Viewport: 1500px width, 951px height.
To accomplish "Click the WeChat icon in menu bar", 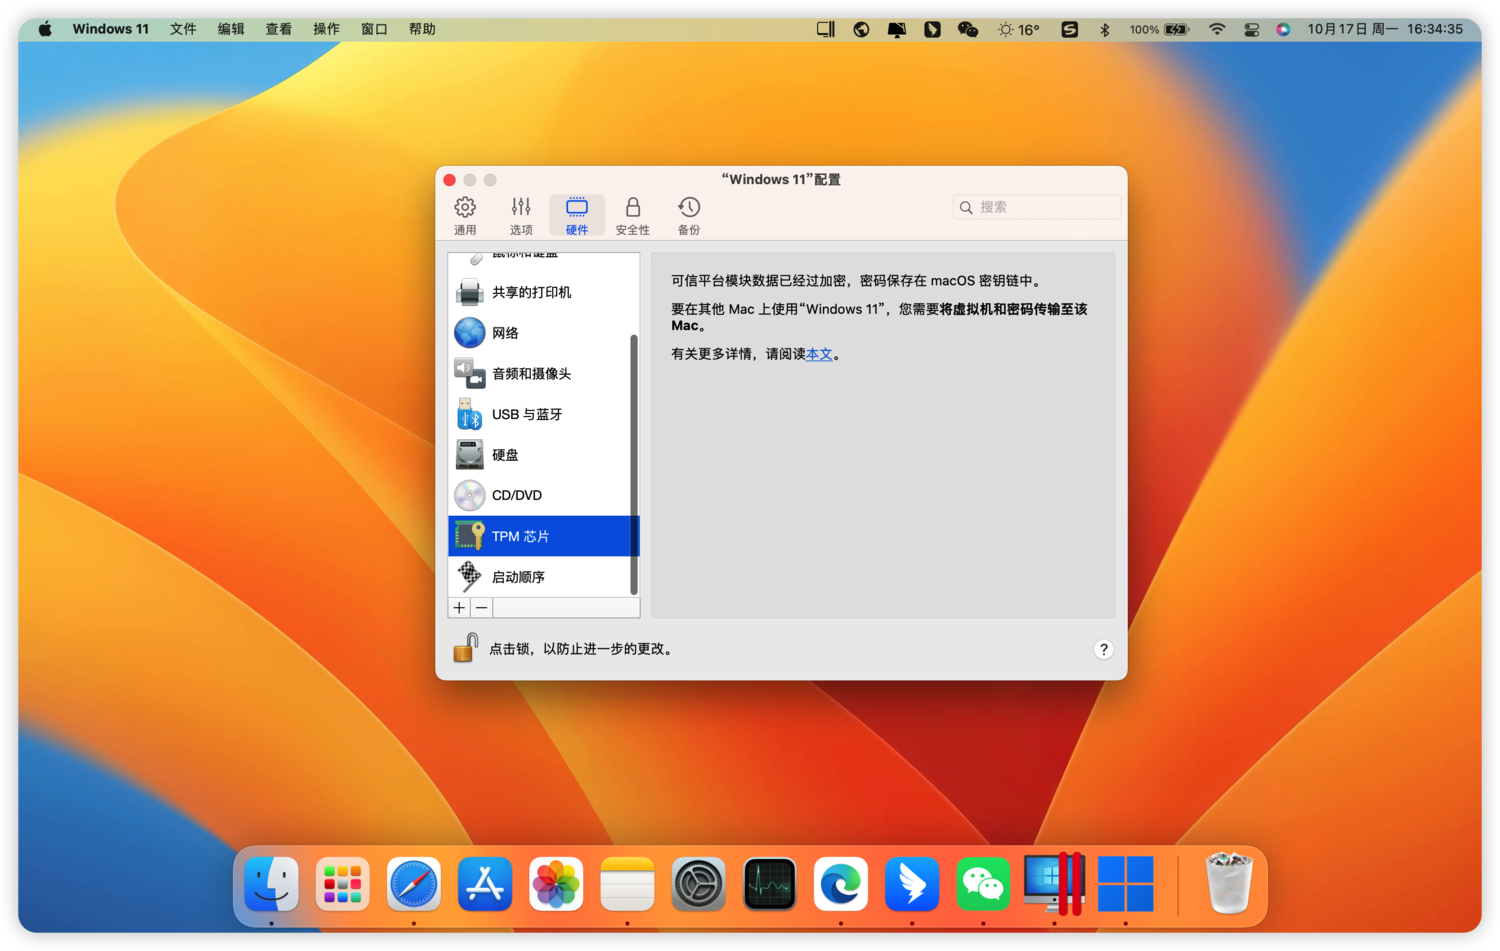I will tap(967, 29).
